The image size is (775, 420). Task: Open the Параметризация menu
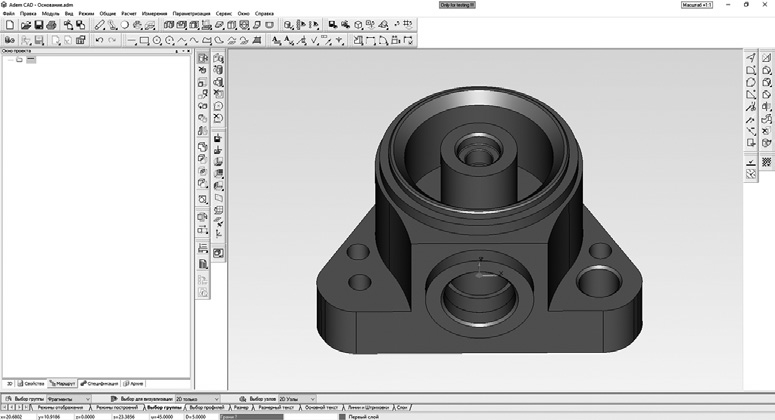tap(191, 14)
